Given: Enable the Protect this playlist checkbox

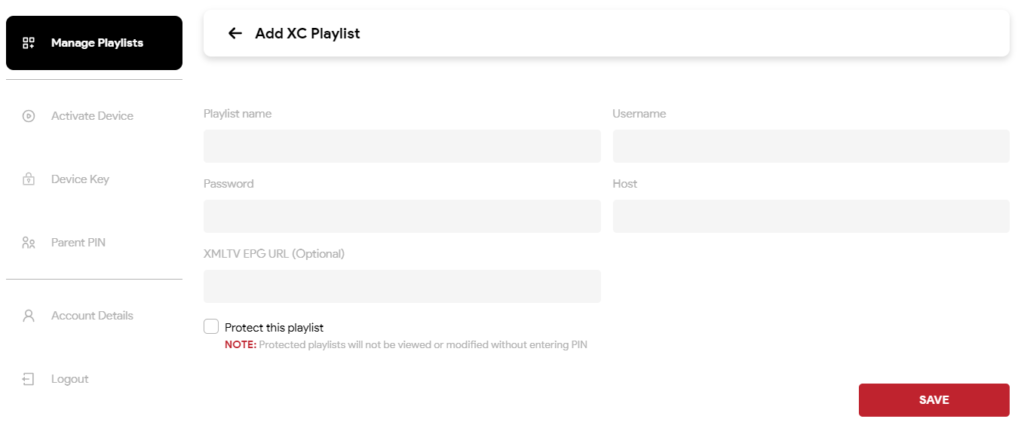Looking at the screenshot, I should pyautogui.click(x=211, y=326).
